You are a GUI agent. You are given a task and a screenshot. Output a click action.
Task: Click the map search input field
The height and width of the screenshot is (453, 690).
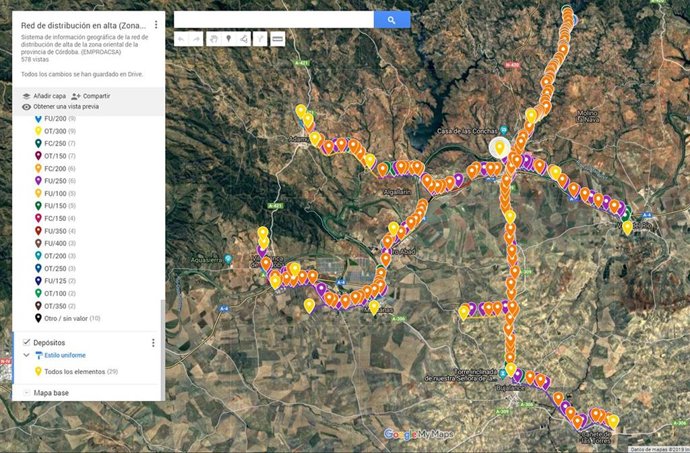274,19
